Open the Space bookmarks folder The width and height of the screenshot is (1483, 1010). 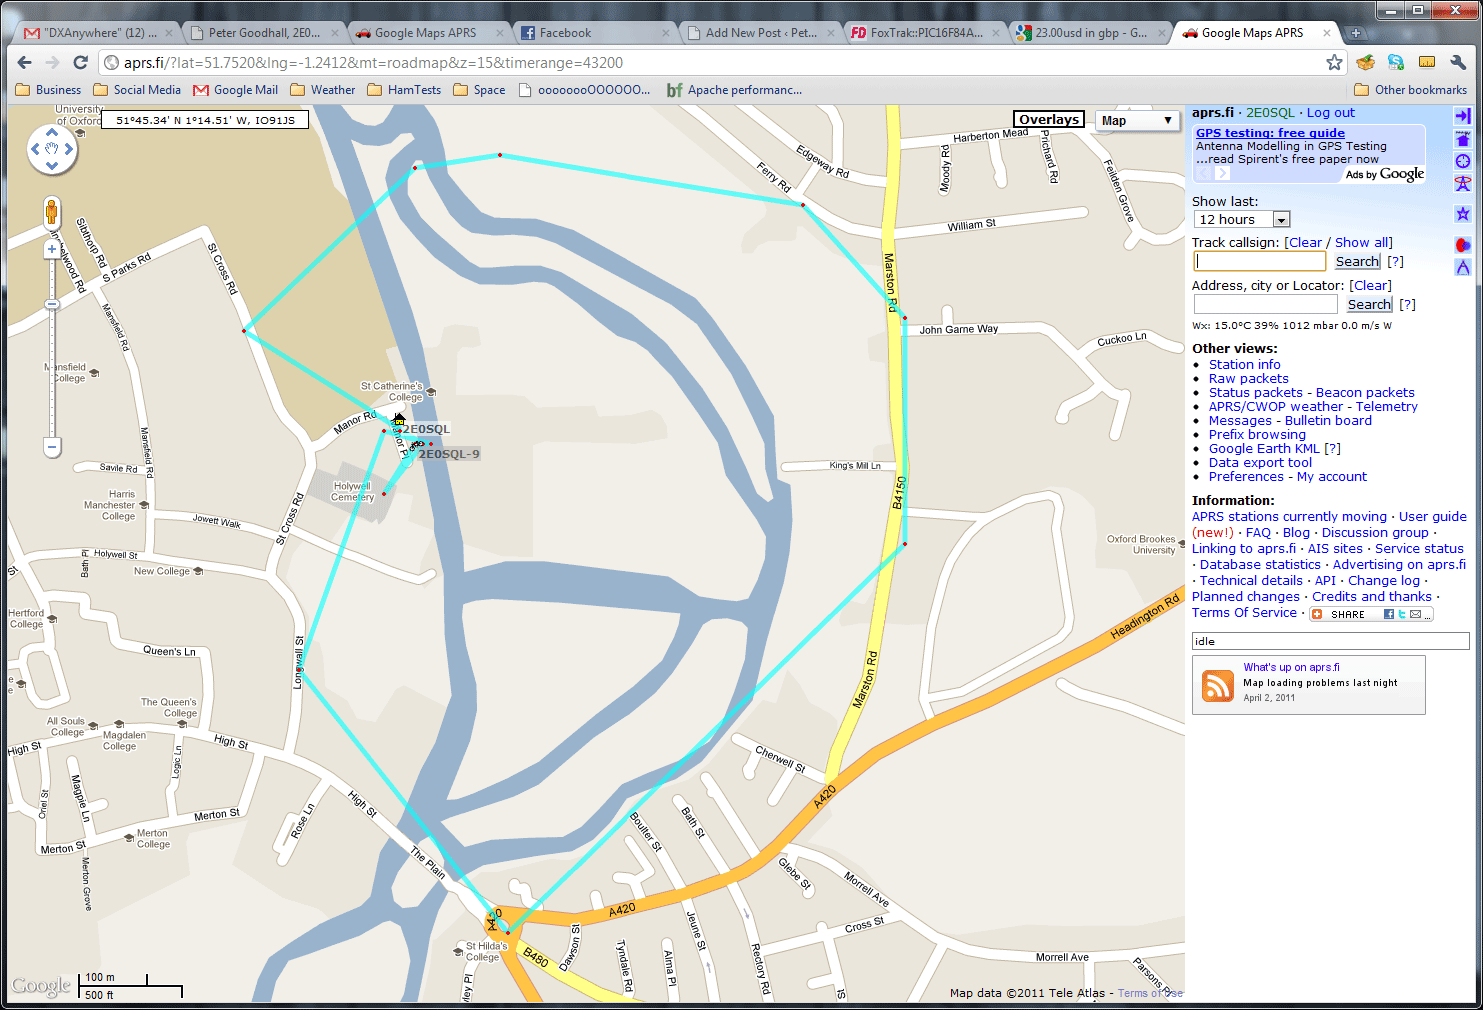point(479,90)
